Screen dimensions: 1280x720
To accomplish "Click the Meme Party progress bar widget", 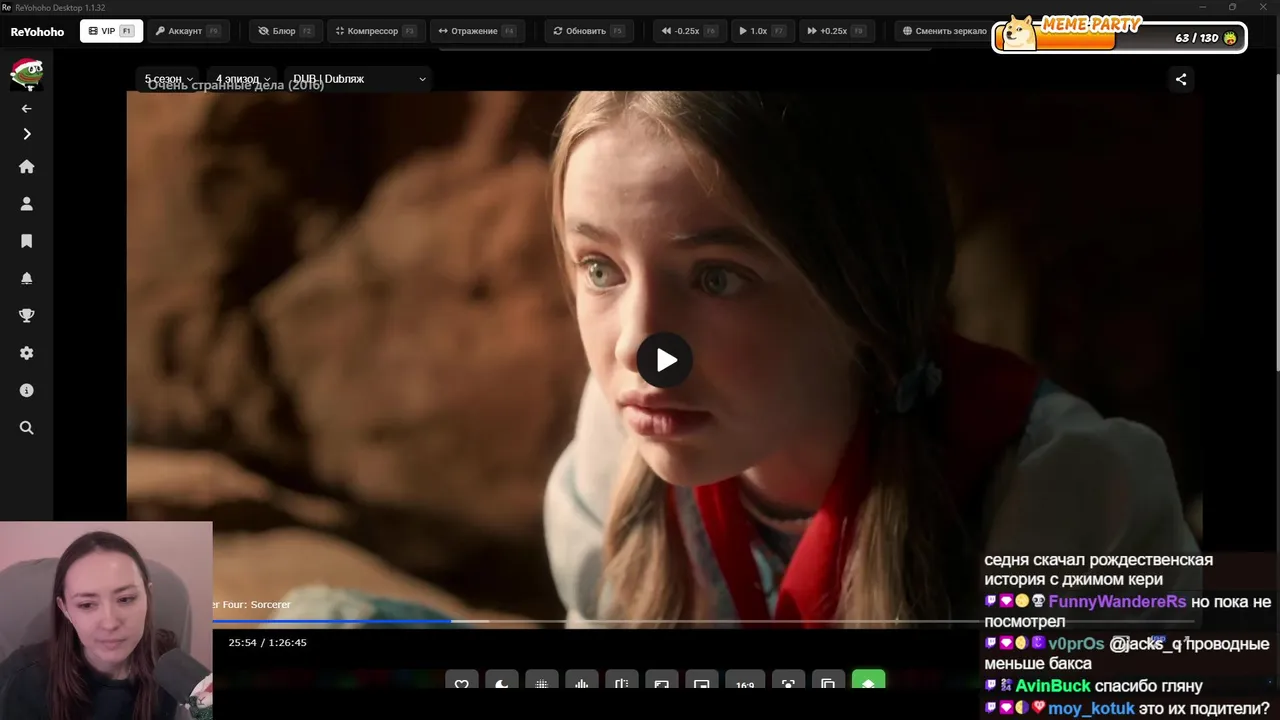I will [x=1119, y=35].
